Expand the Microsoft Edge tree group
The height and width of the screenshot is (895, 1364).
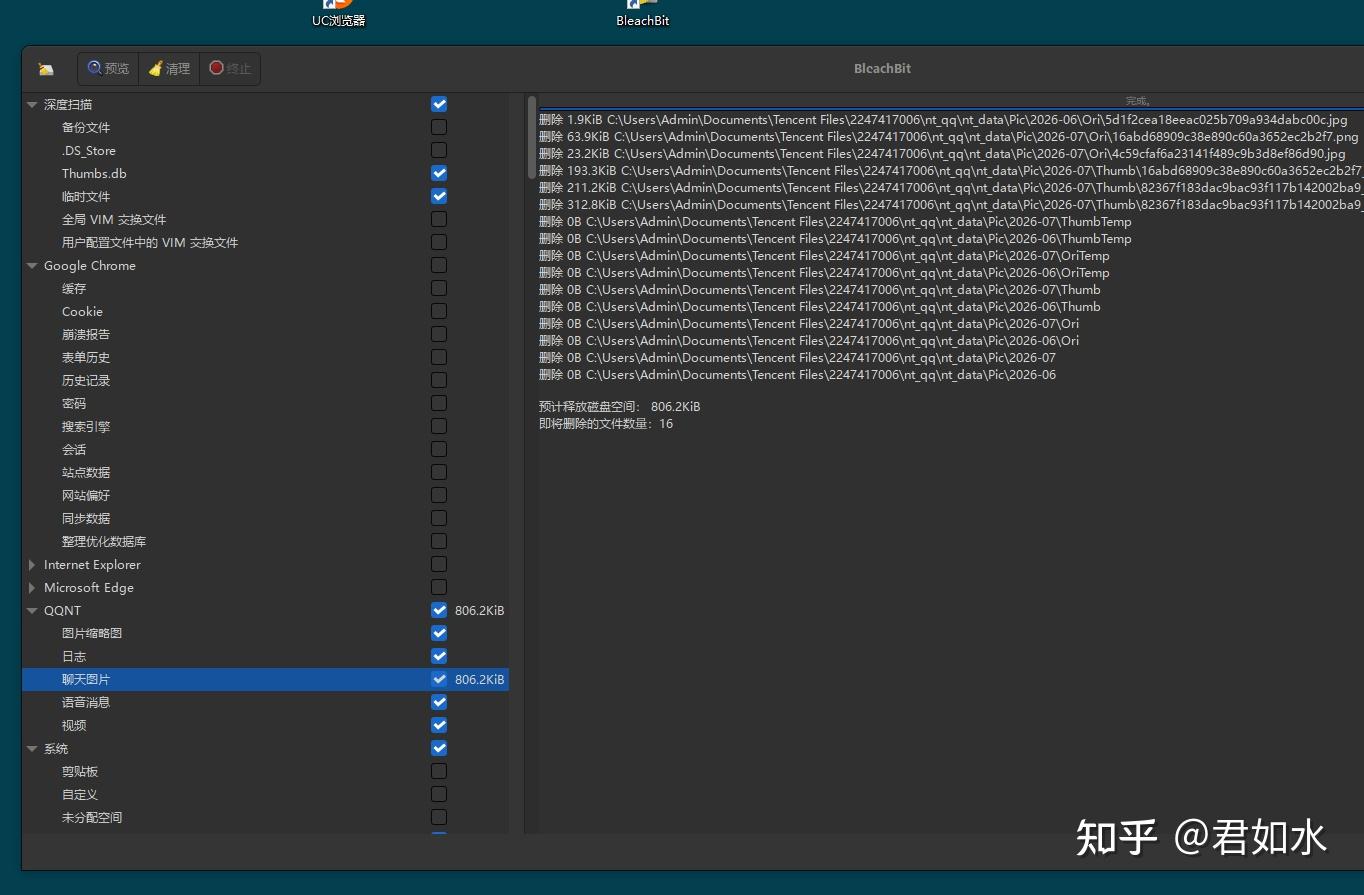click(32, 588)
